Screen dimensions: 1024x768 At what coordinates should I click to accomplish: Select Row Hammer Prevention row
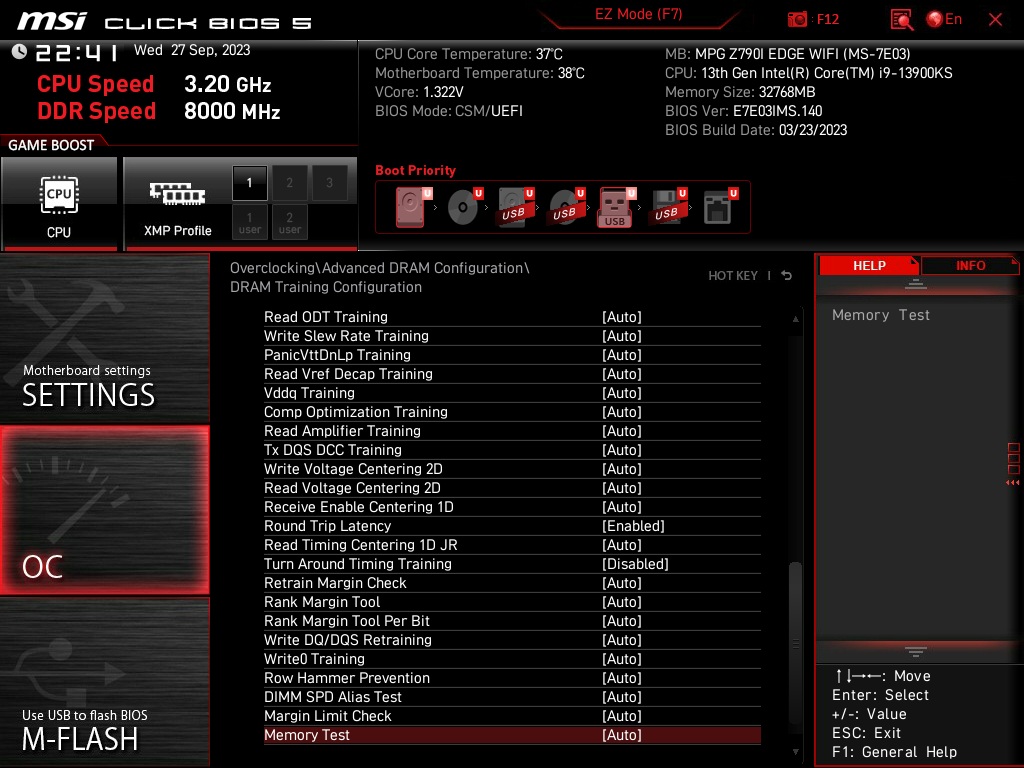512,678
